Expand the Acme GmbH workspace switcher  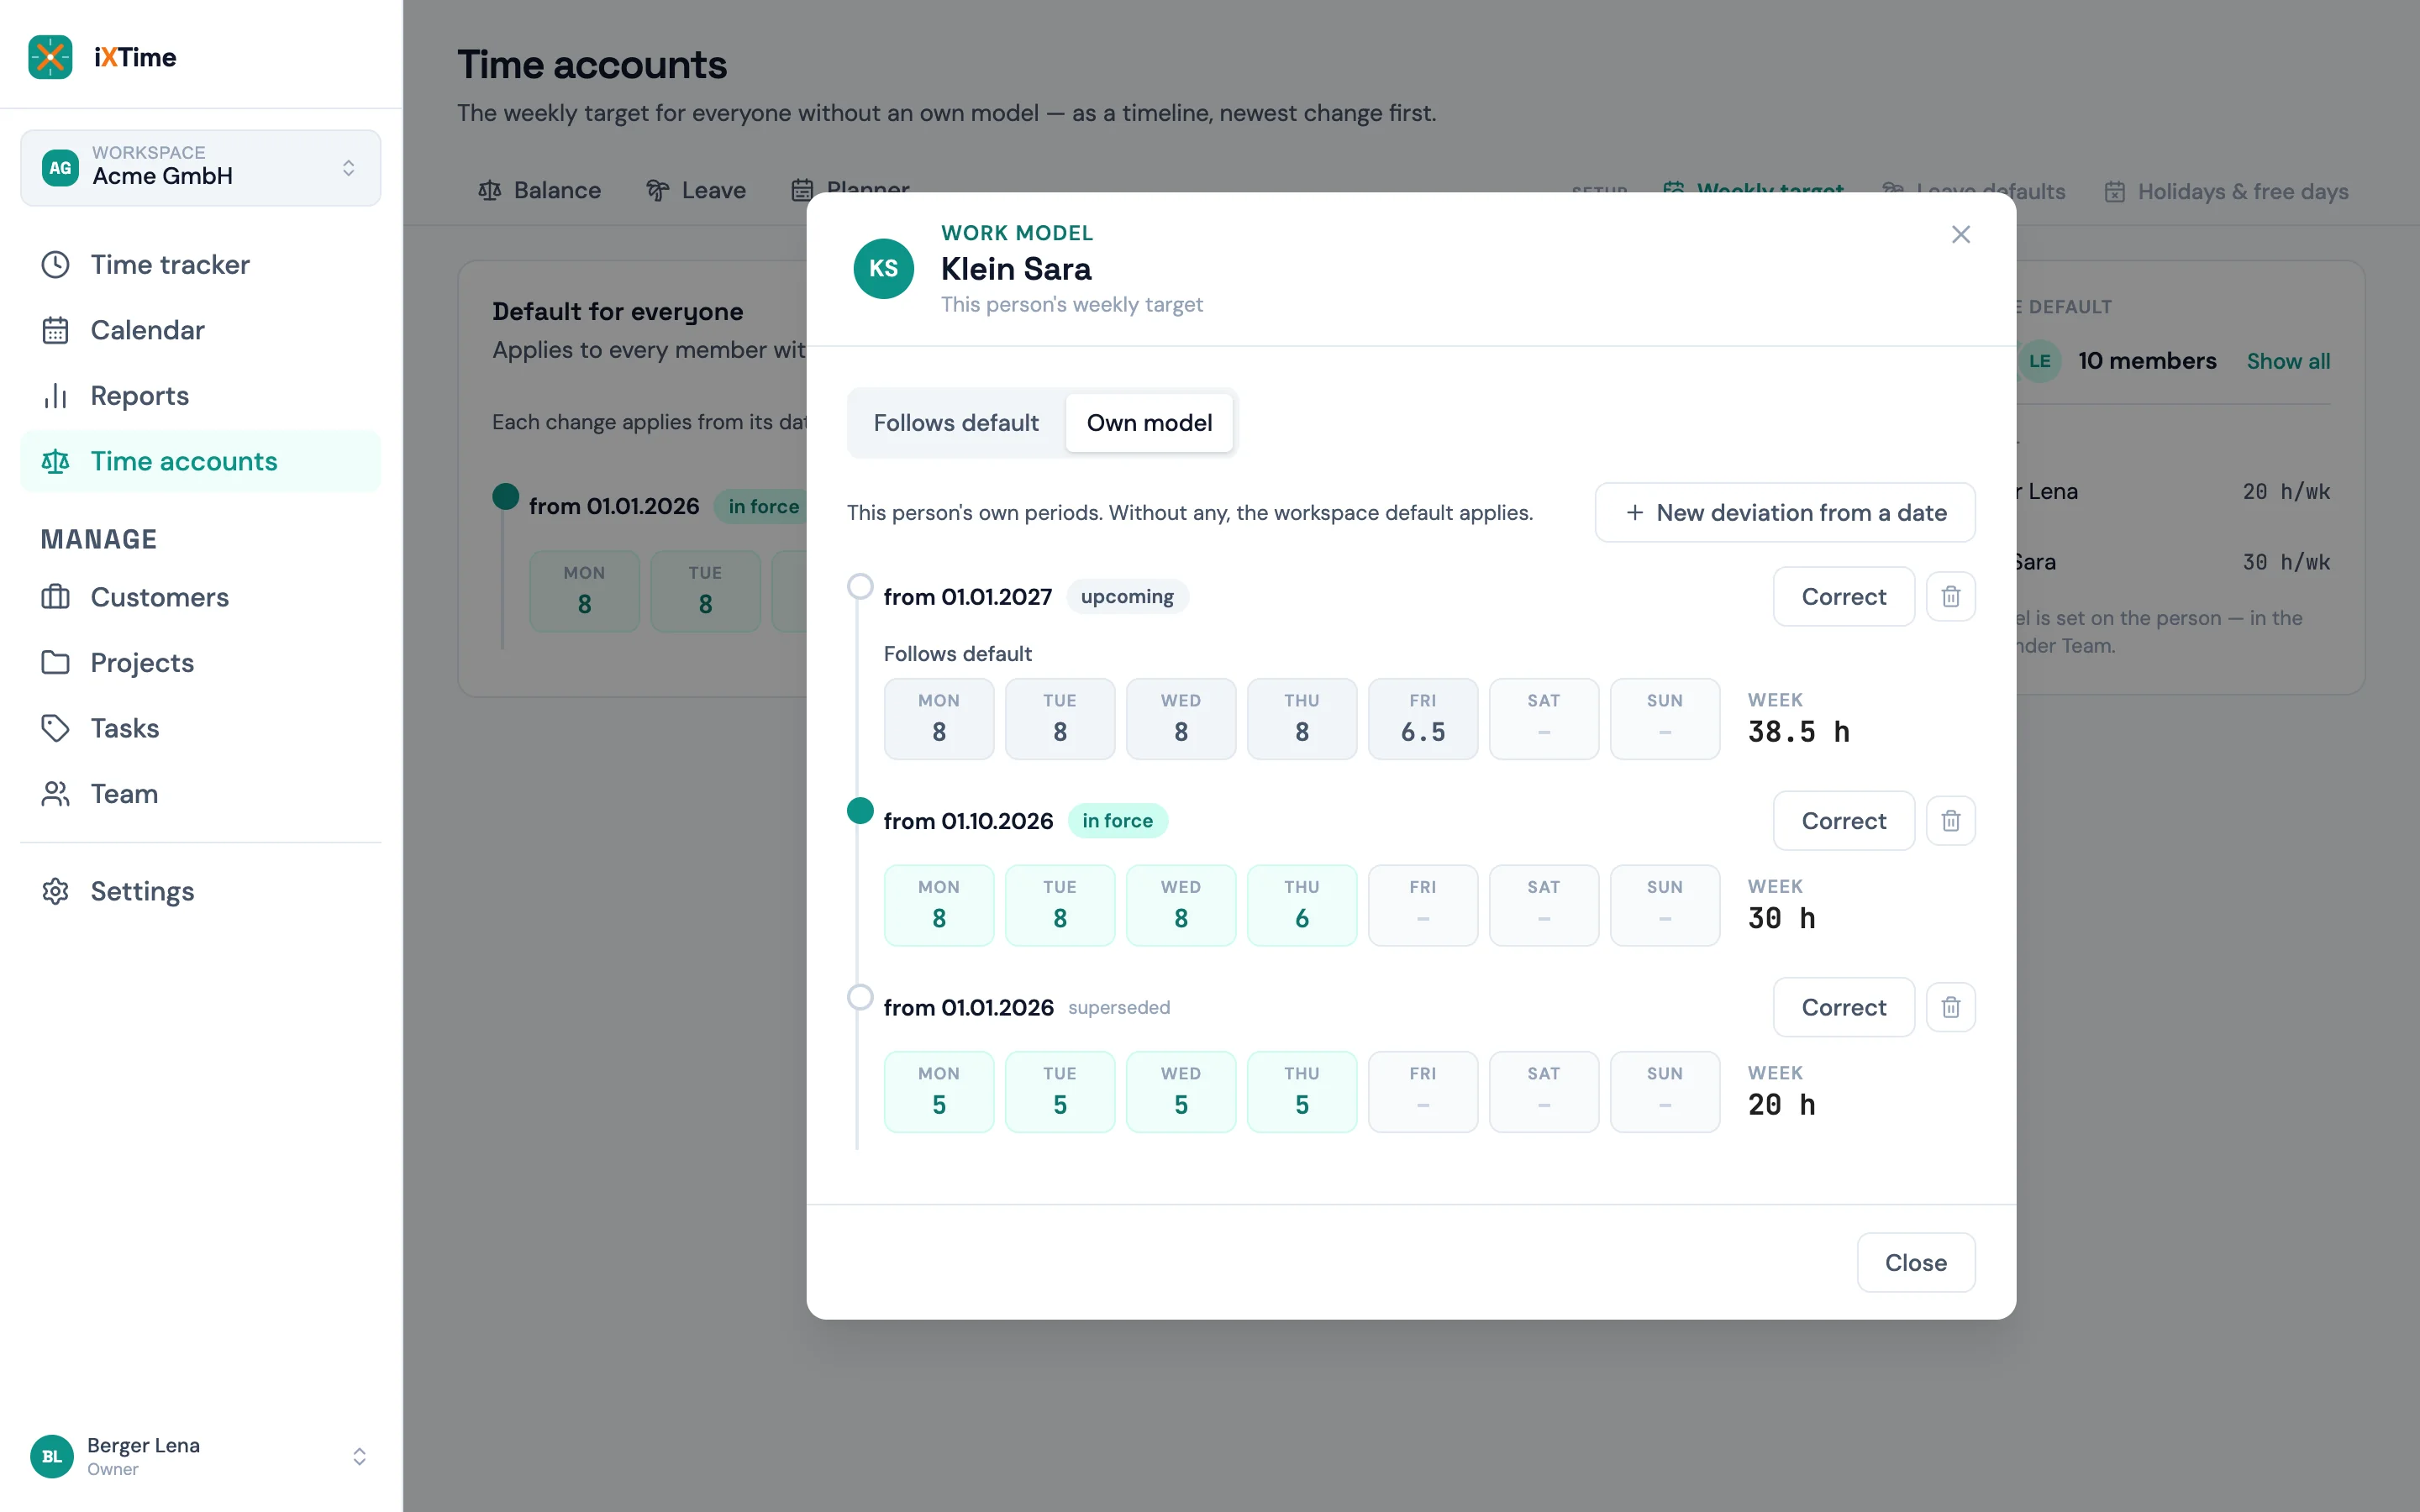click(200, 168)
